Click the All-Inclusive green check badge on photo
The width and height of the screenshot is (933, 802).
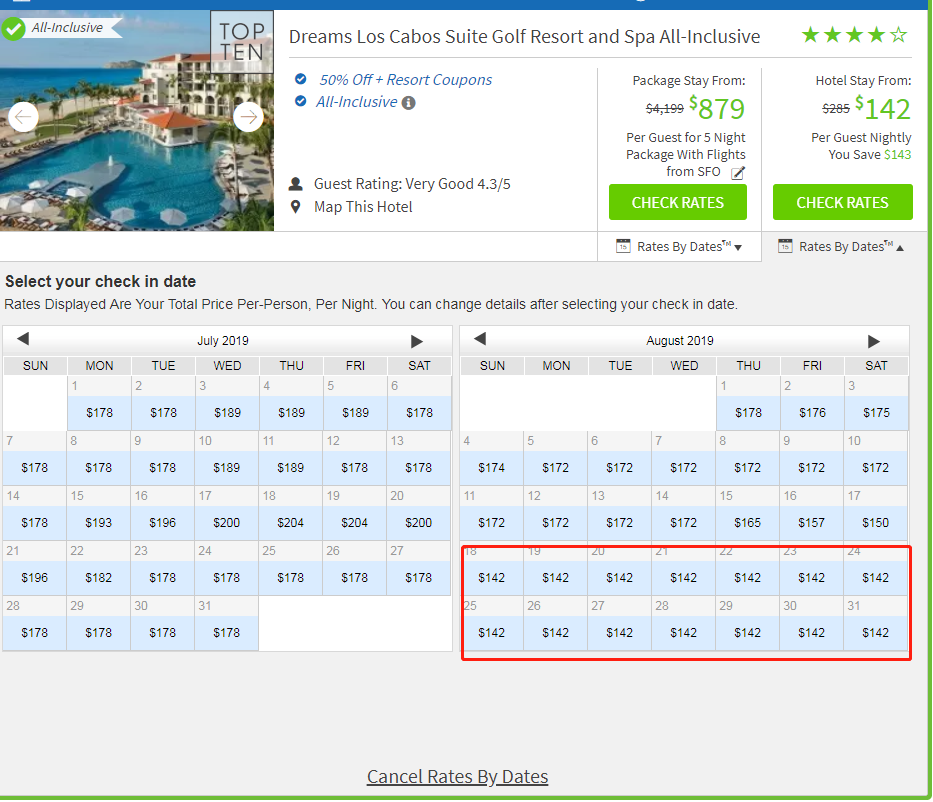coord(13,29)
